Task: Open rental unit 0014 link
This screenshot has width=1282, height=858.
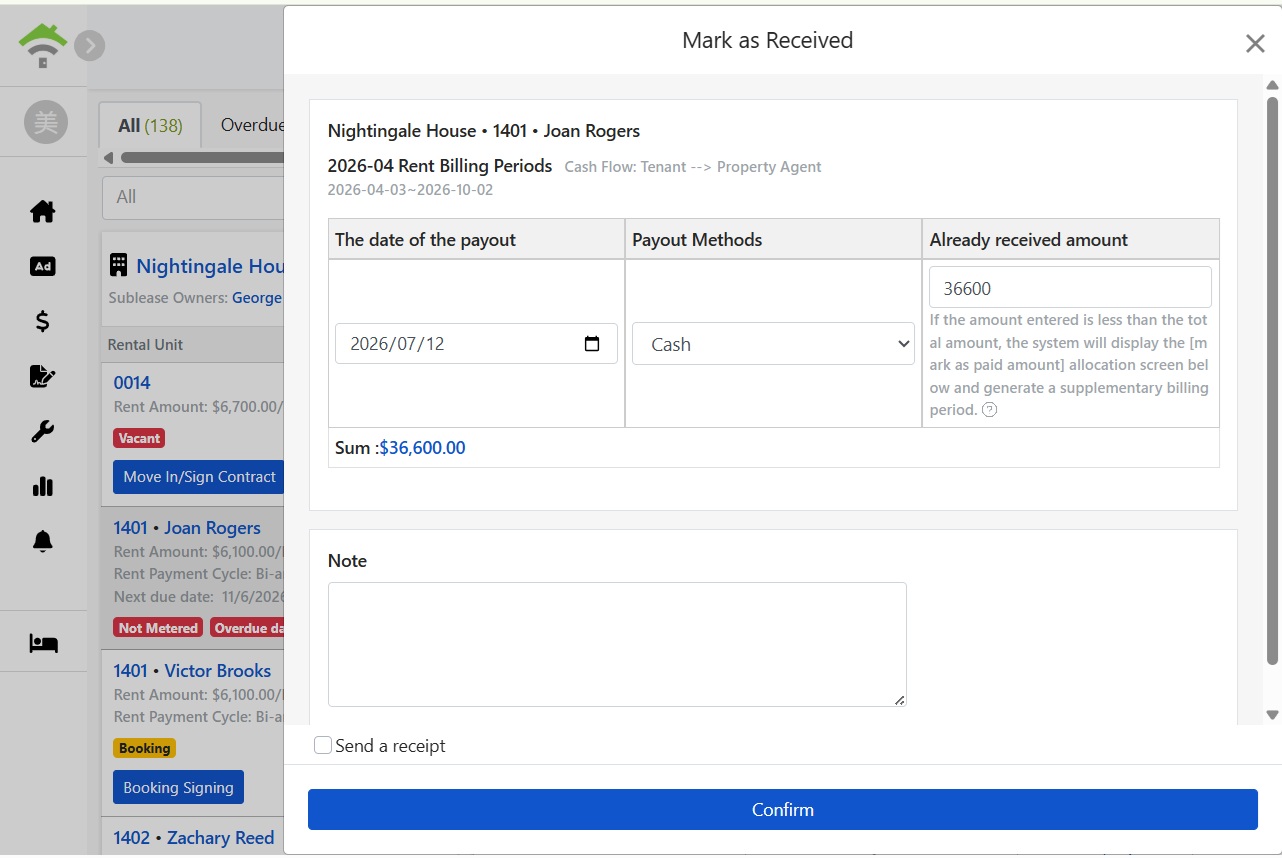Action: point(132,382)
